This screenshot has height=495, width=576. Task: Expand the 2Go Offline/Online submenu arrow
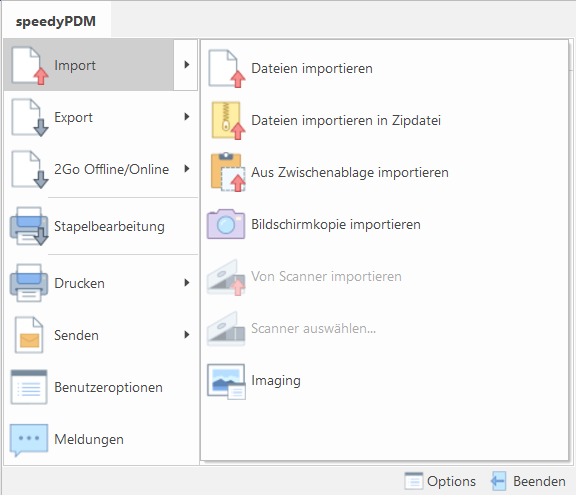187,169
